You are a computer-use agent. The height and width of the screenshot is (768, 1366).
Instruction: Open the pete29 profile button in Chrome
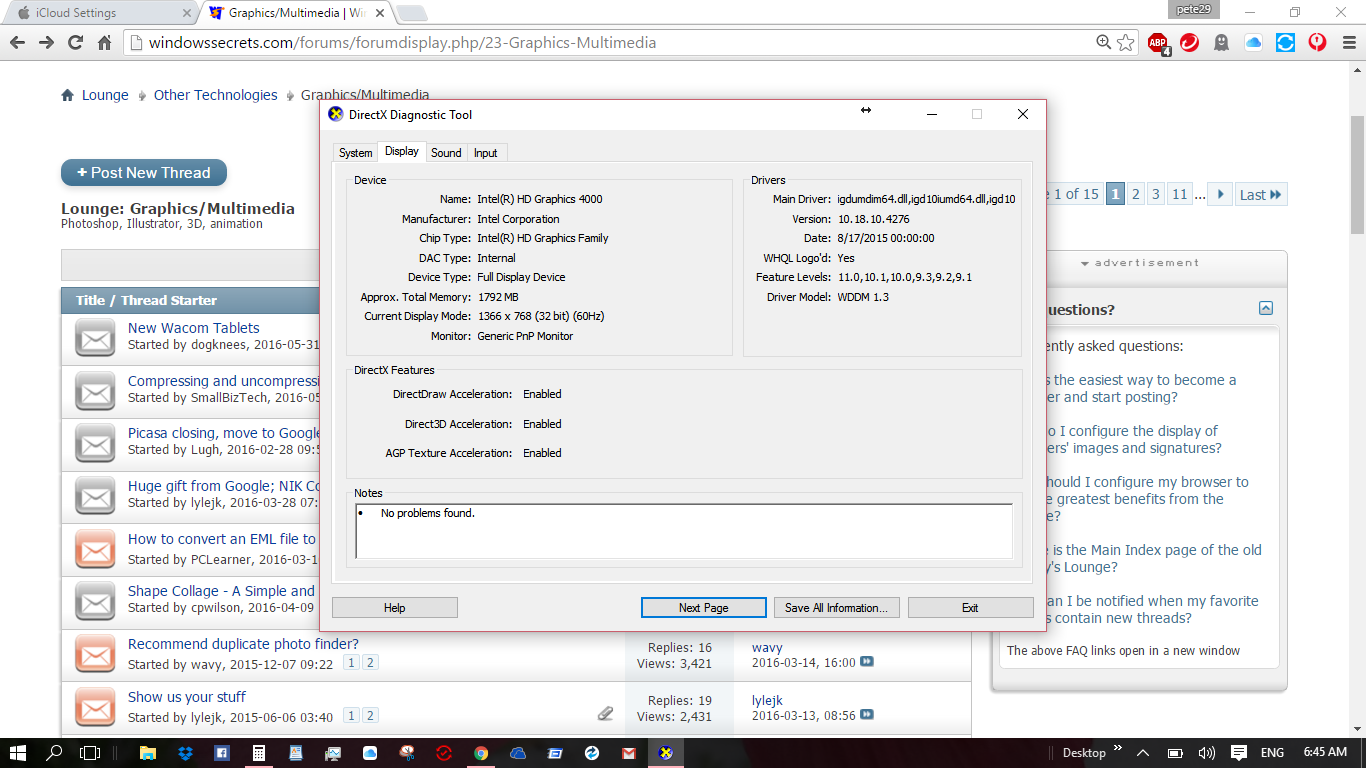click(x=1194, y=9)
